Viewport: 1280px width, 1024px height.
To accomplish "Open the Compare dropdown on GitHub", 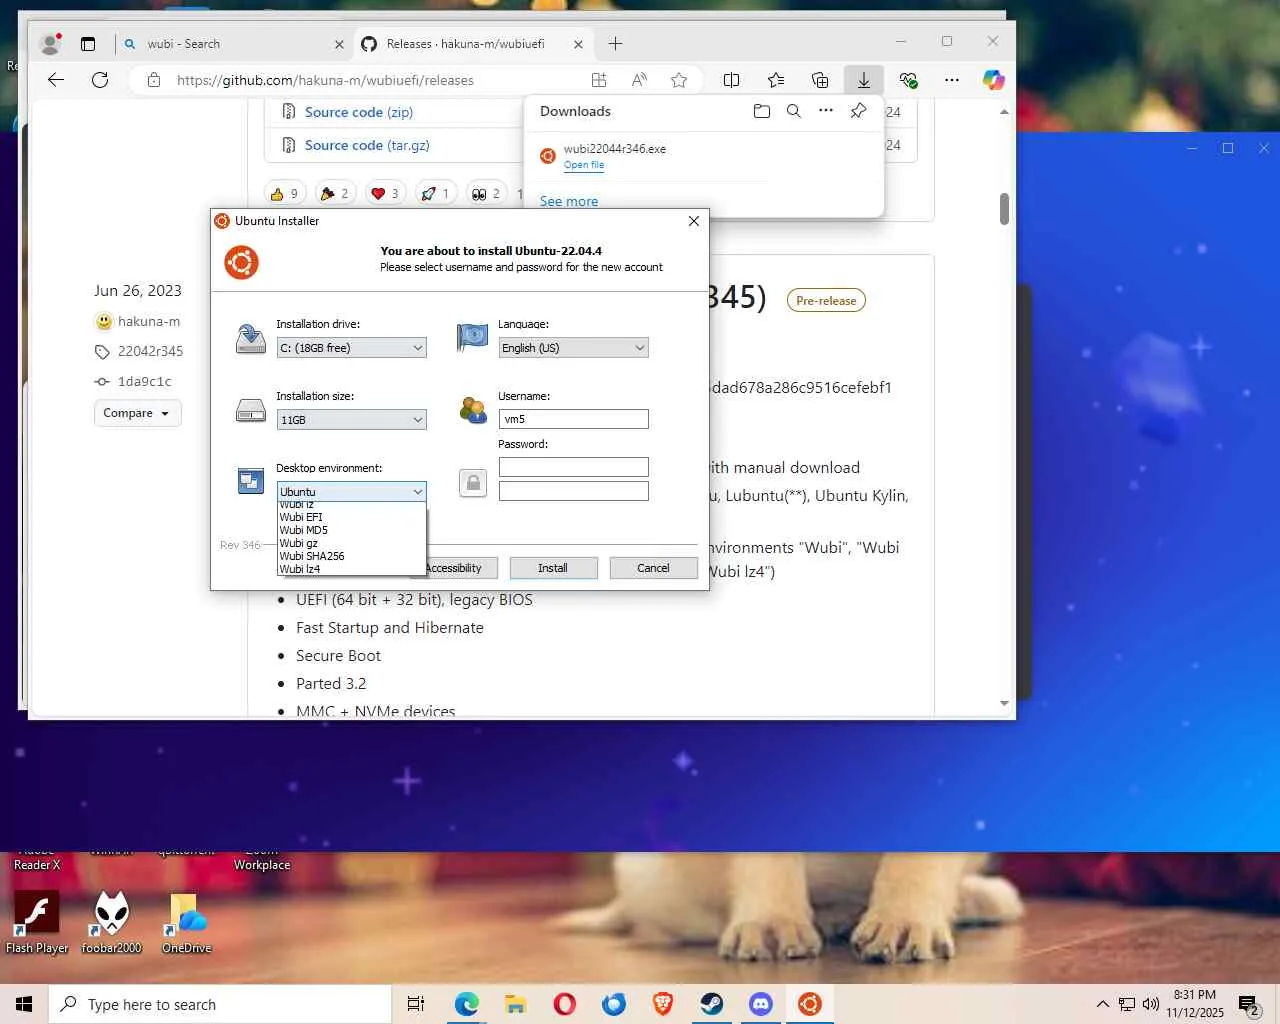I will (138, 413).
